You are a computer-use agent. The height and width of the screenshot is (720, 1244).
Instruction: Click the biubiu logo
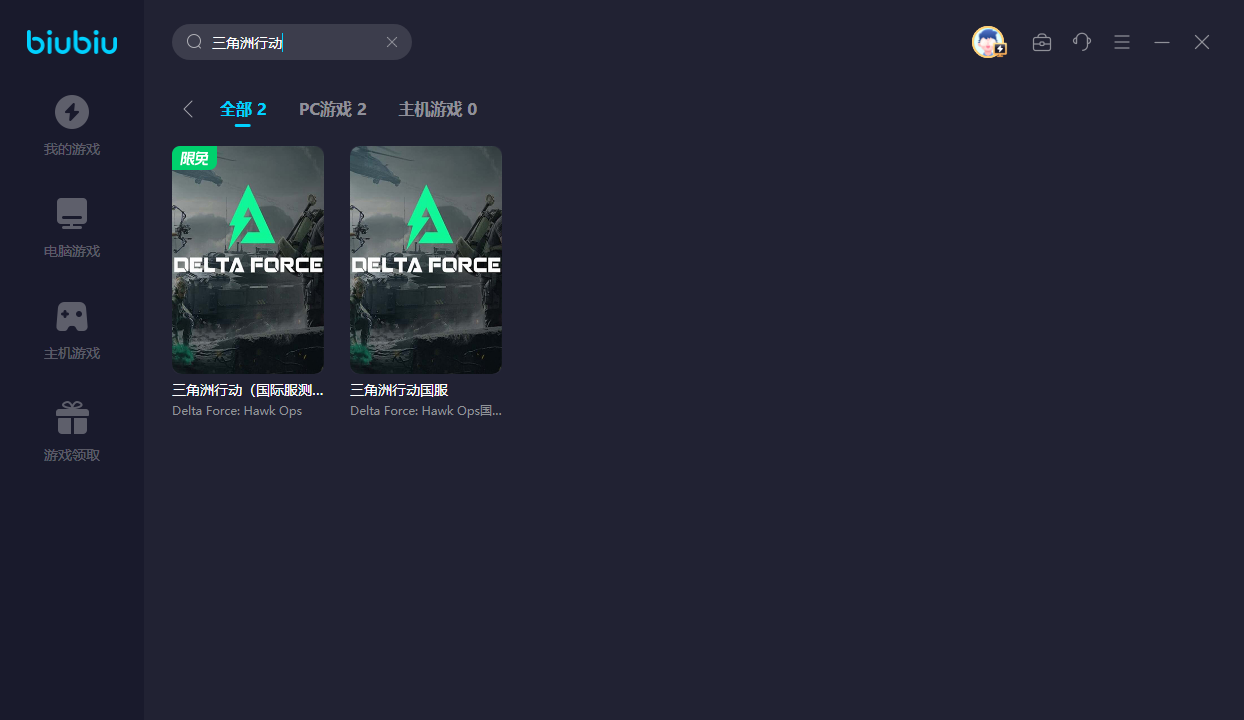coord(72,42)
